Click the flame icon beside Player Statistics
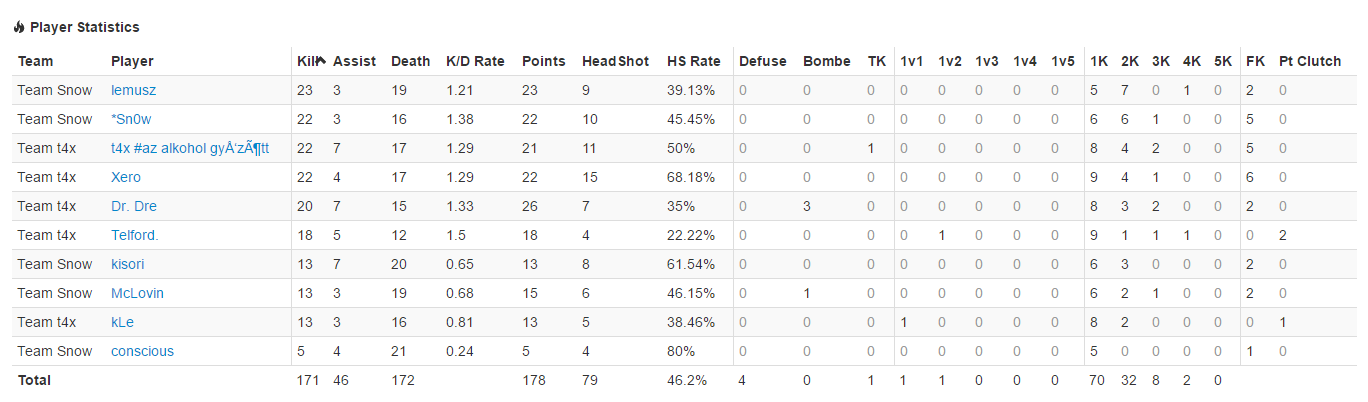The image size is (1368, 402). point(19,28)
